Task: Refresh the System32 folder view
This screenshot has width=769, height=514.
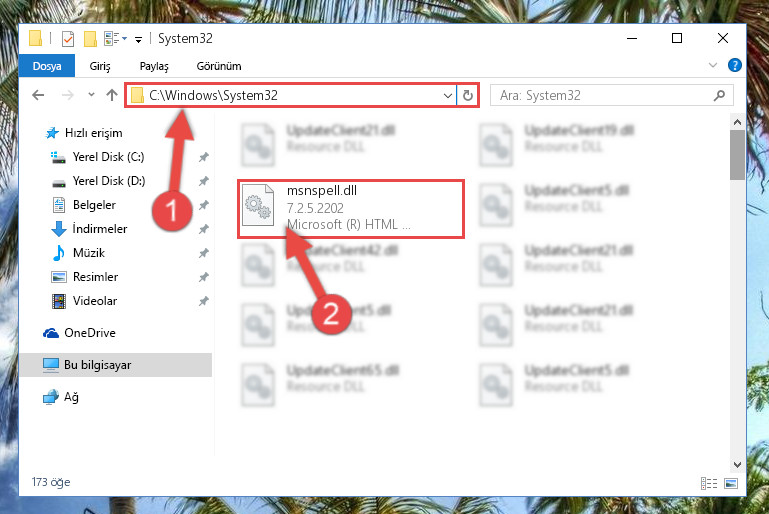Action: (468, 95)
